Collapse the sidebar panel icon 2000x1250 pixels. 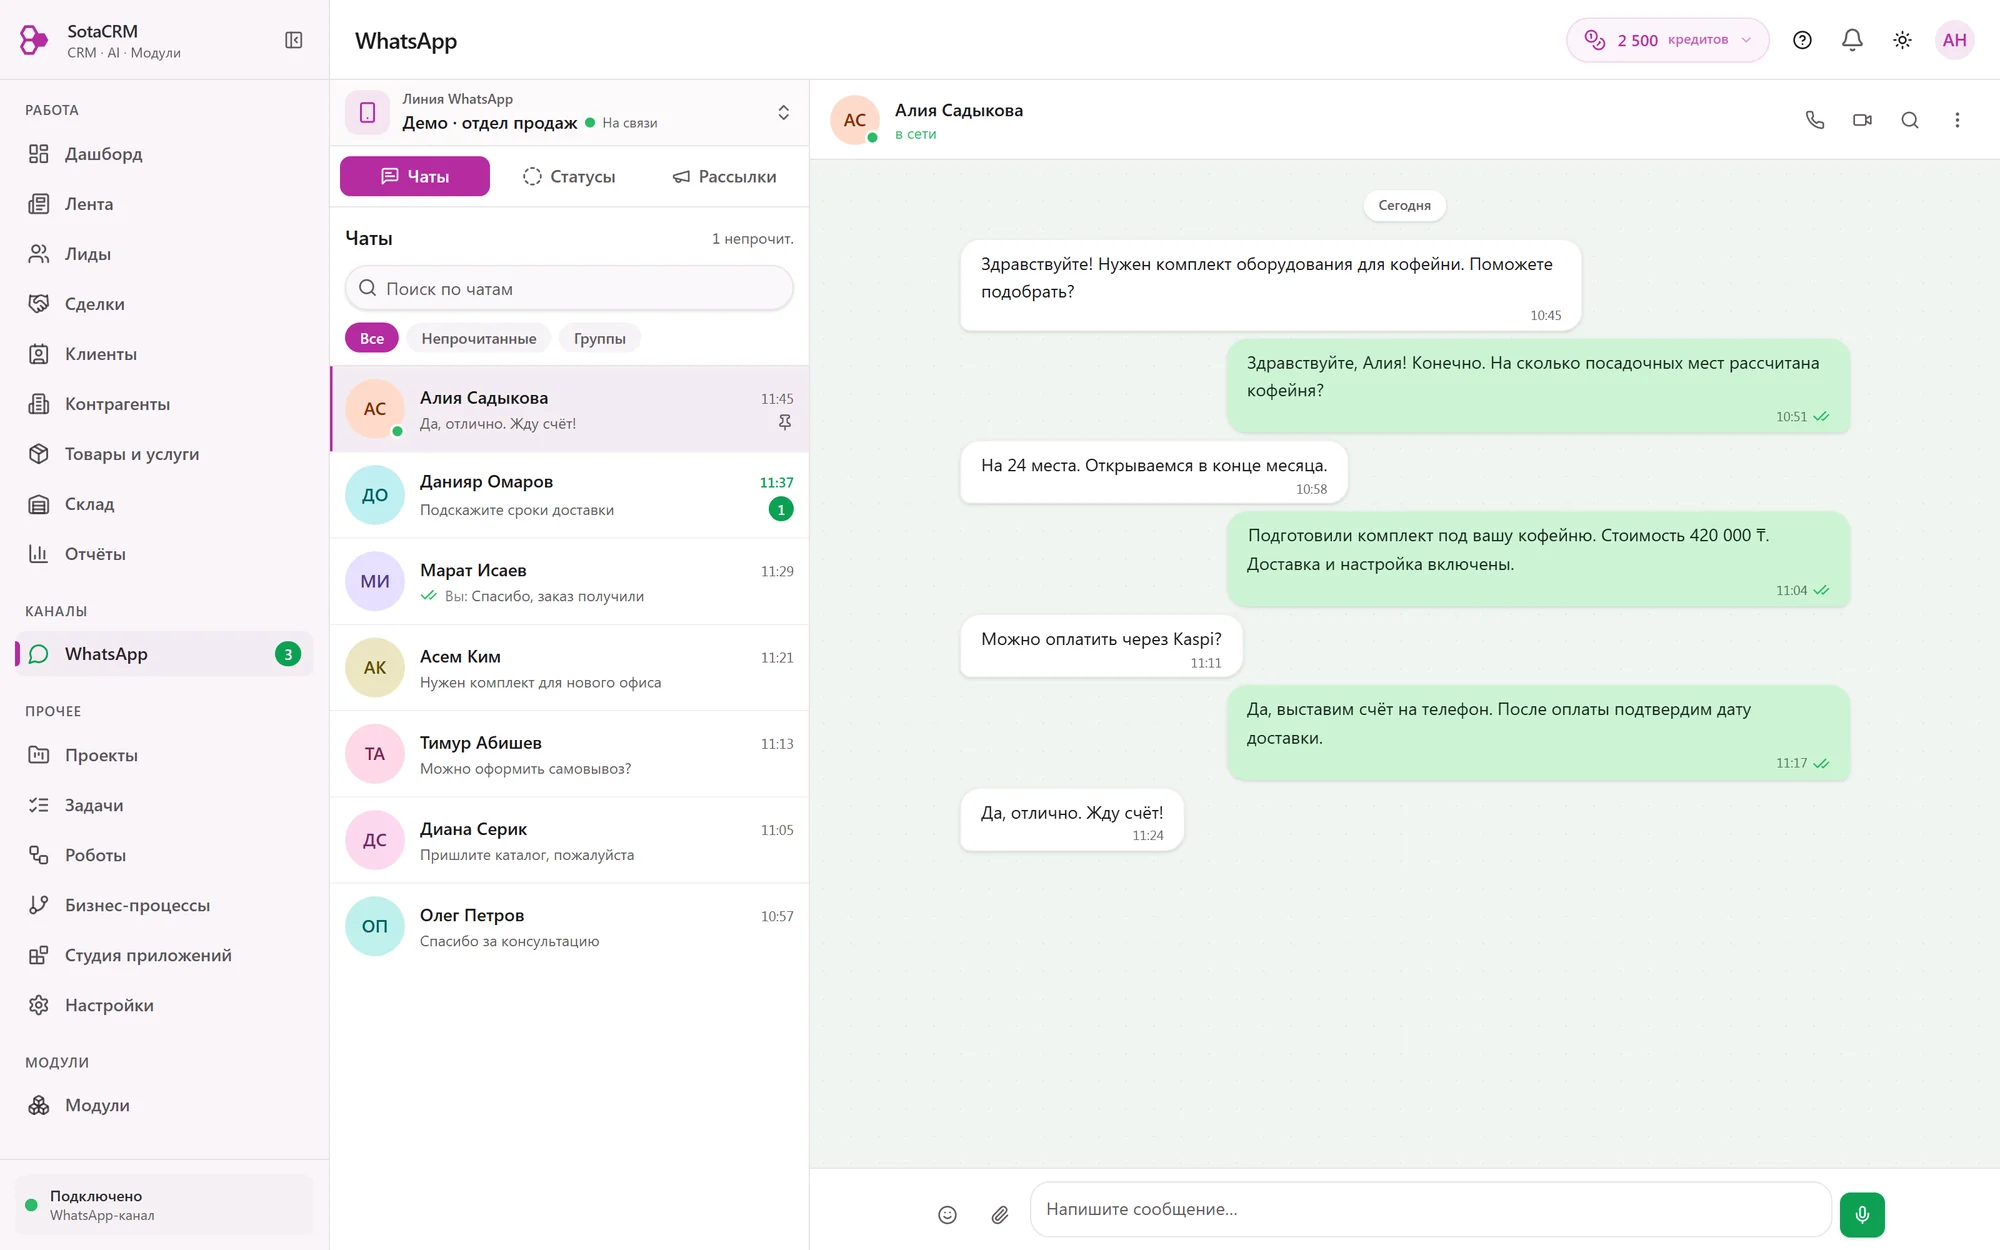coord(294,40)
